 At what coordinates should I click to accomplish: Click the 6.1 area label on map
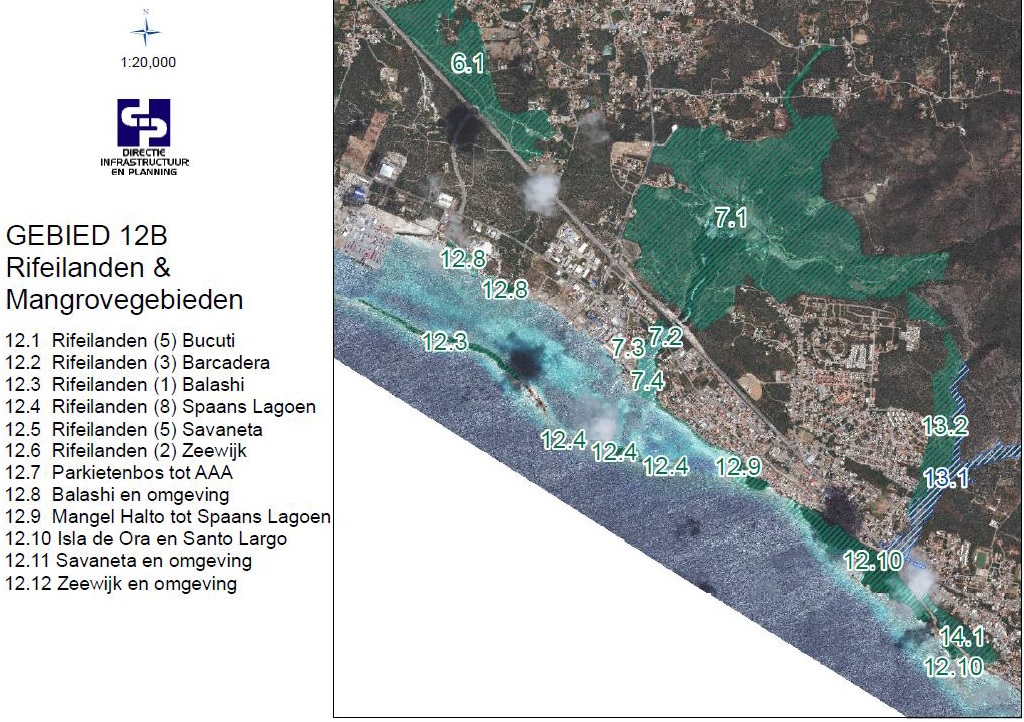click(x=467, y=65)
